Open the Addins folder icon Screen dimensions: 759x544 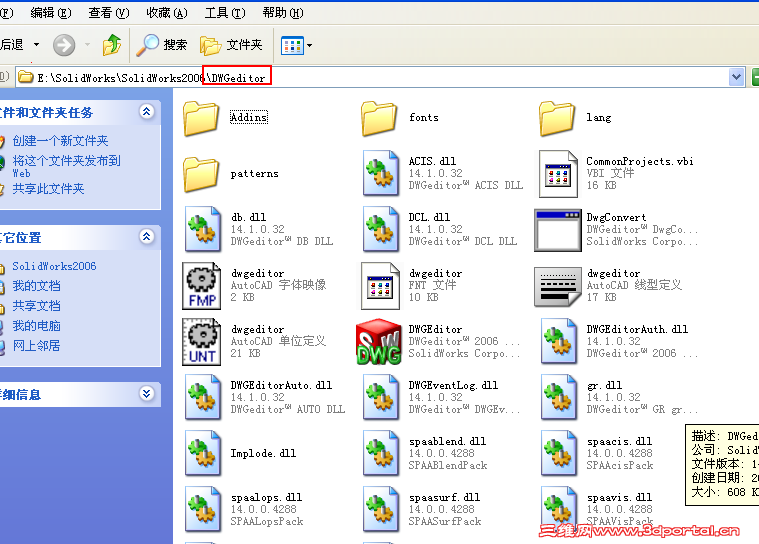click(201, 118)
